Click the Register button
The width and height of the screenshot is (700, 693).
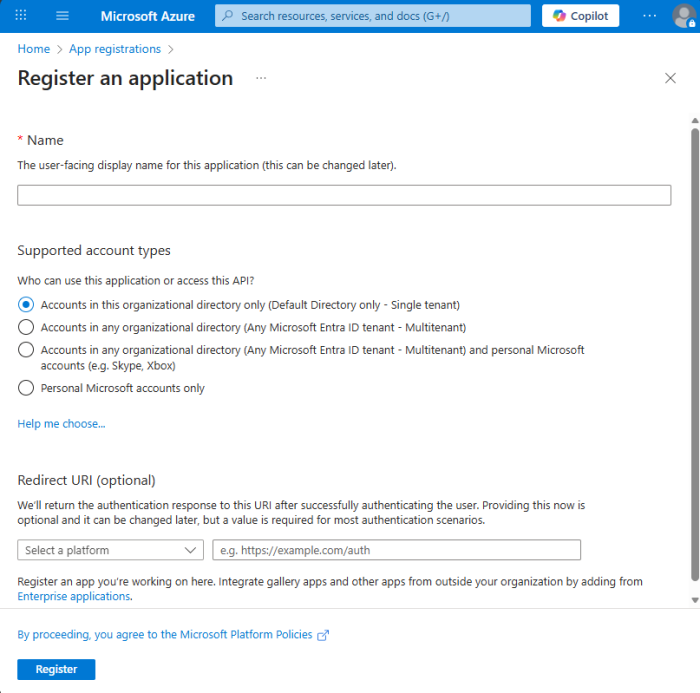tap(56, 669)
